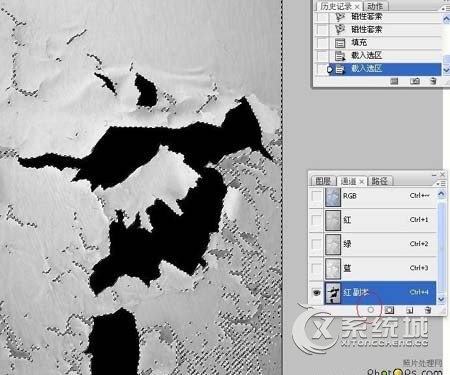450x375 pixels.
Task: Collapse the Channels panel with minimize dash
Action: pos(434,175)
